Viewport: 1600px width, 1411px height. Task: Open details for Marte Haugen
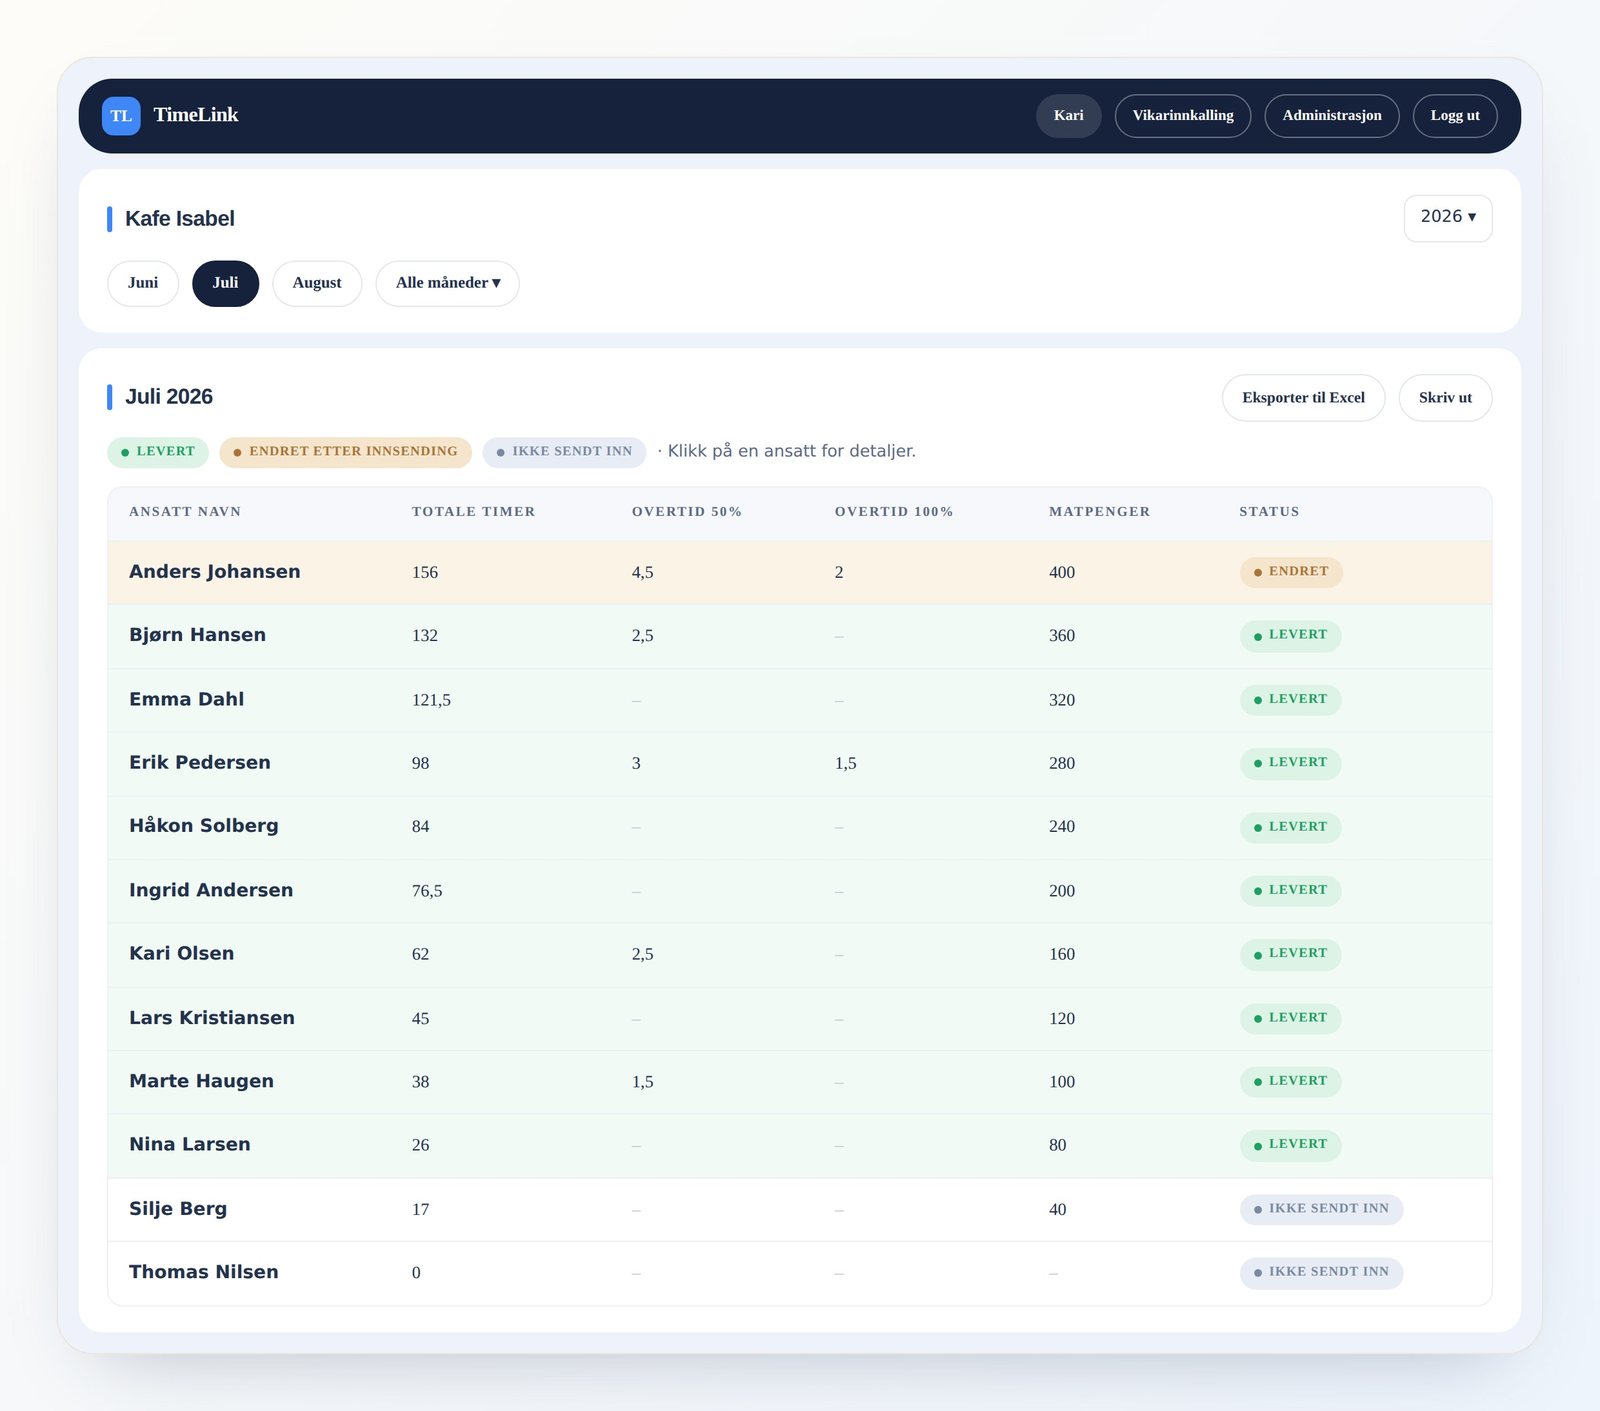pos(800,1082)
